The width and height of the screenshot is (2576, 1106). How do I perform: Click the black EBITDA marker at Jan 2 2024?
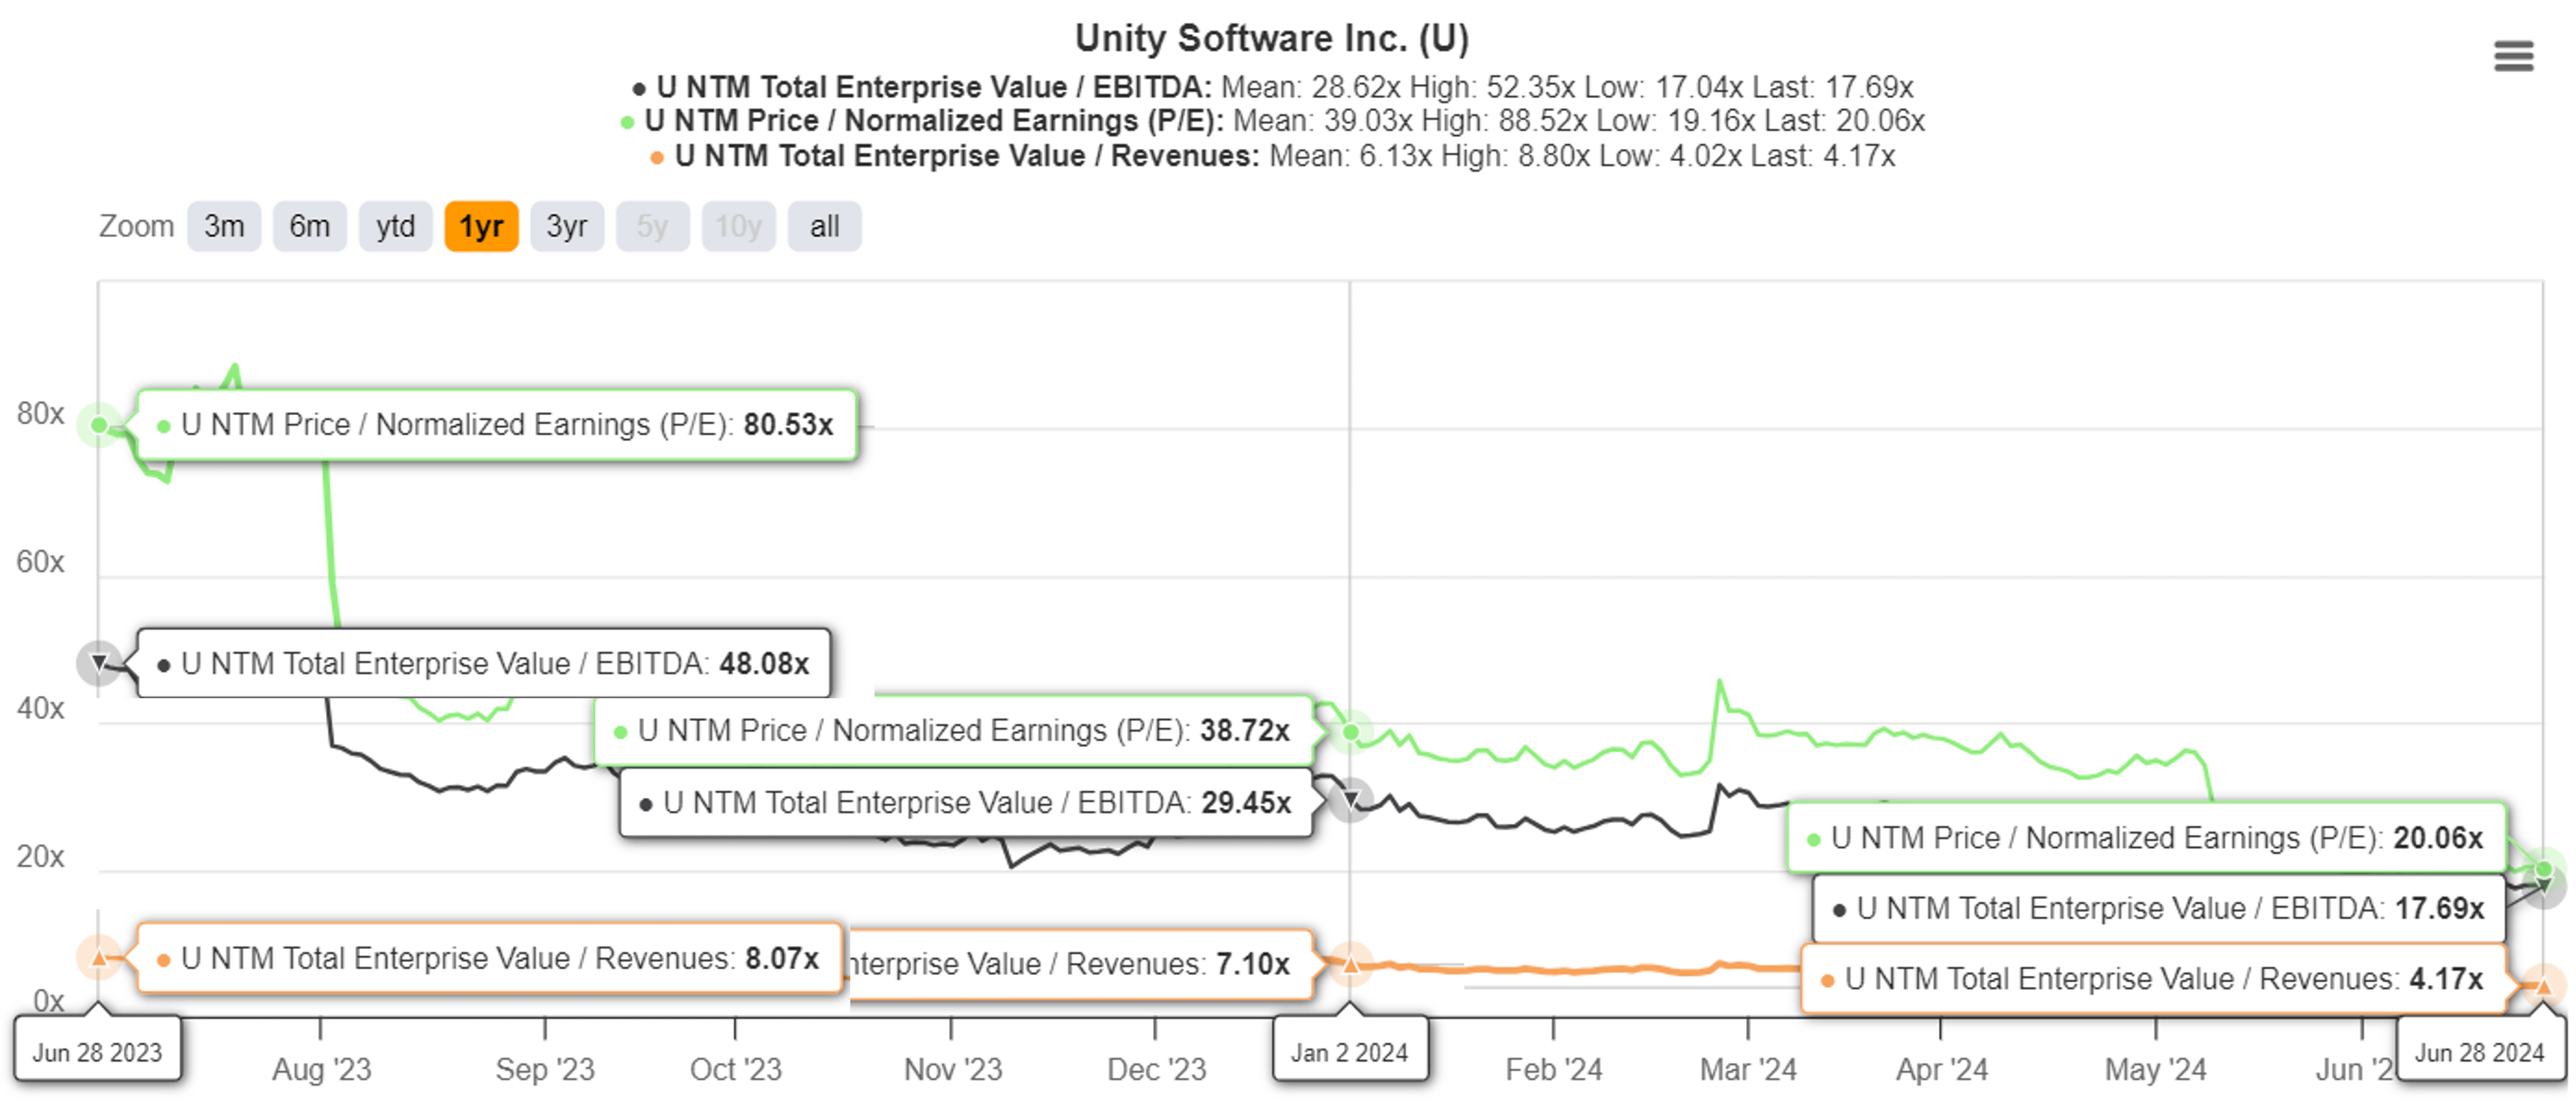pos(1350,800)
